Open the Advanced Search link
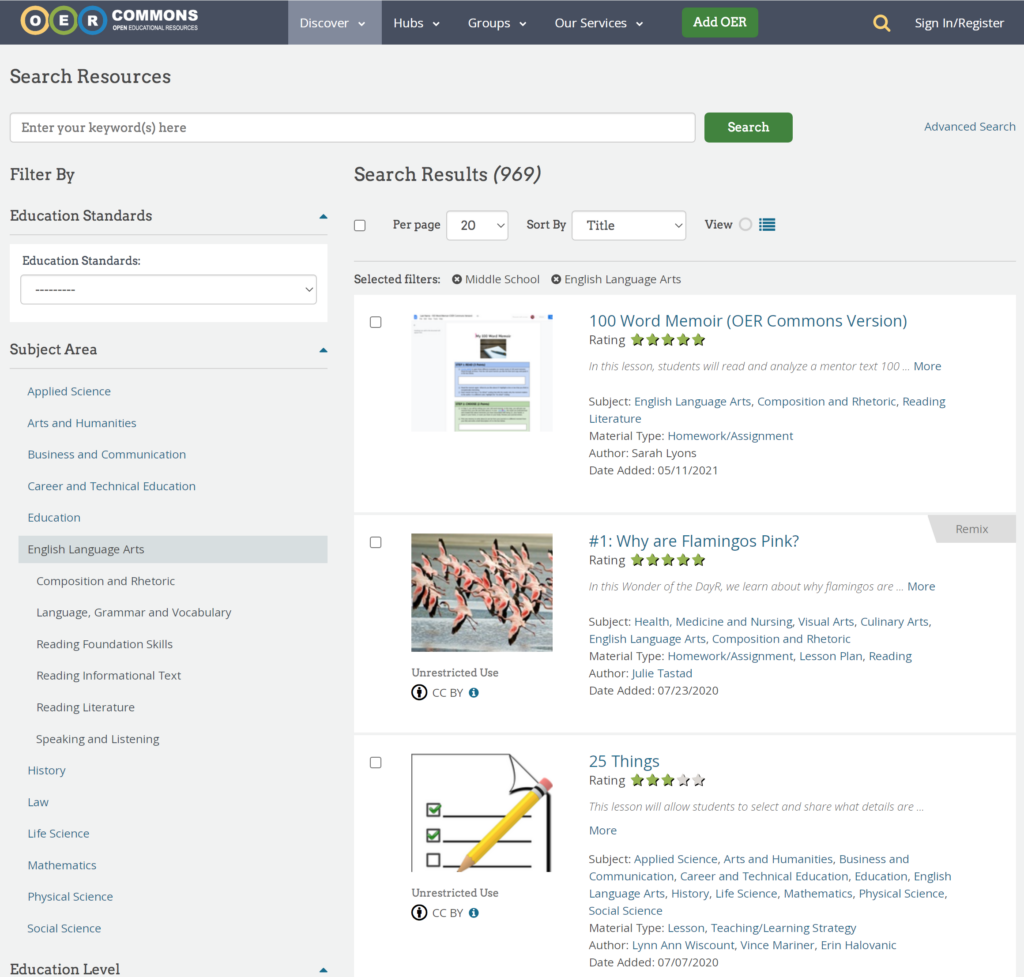The width and height of the screenshot is (1024, 977). tap(969, 126)
